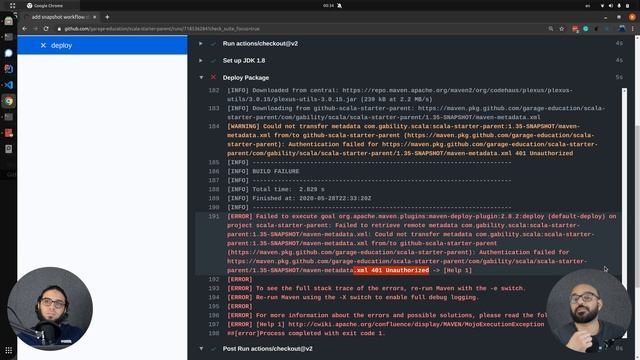Click the address bar URL
The width and height of the screenshot is (640, 360).
162,29
